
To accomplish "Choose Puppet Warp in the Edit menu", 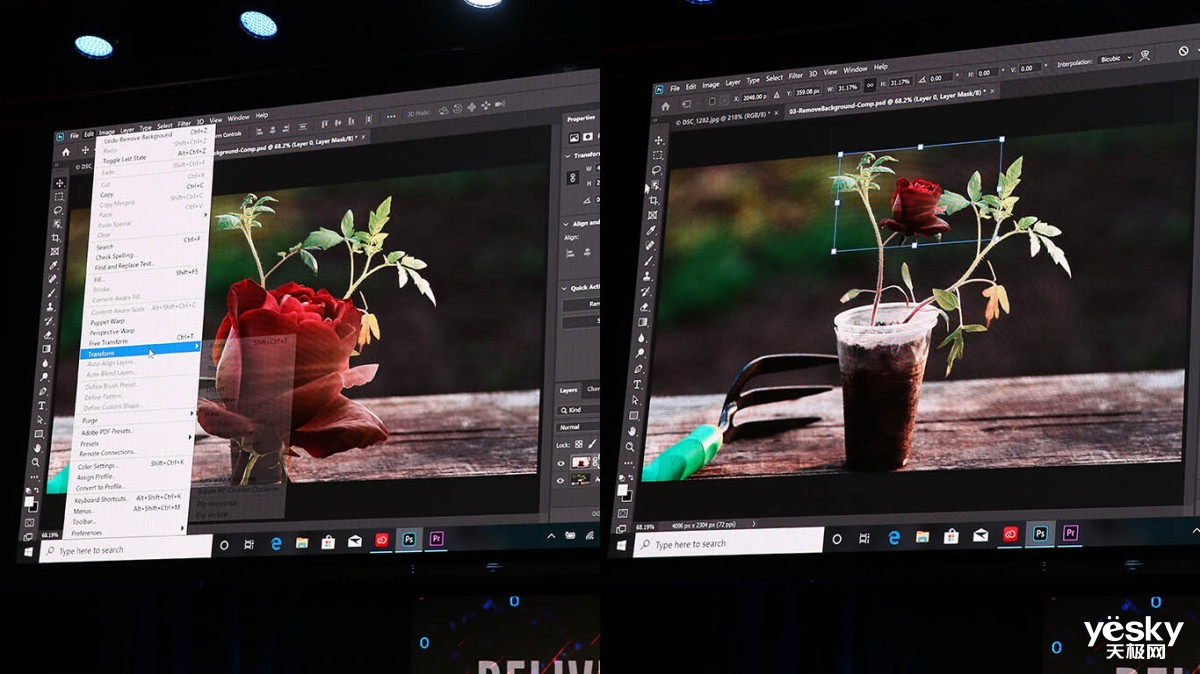I will pyautogui.click(x=107, y=322).
